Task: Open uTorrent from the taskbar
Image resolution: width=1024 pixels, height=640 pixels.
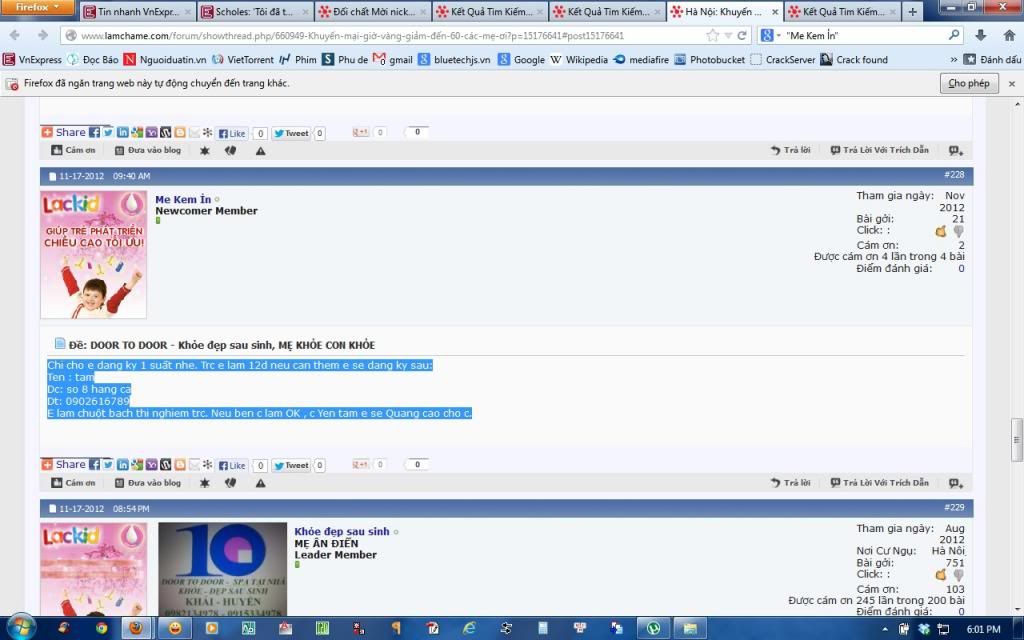Action: pyautogui.click(x=653, y=628)
